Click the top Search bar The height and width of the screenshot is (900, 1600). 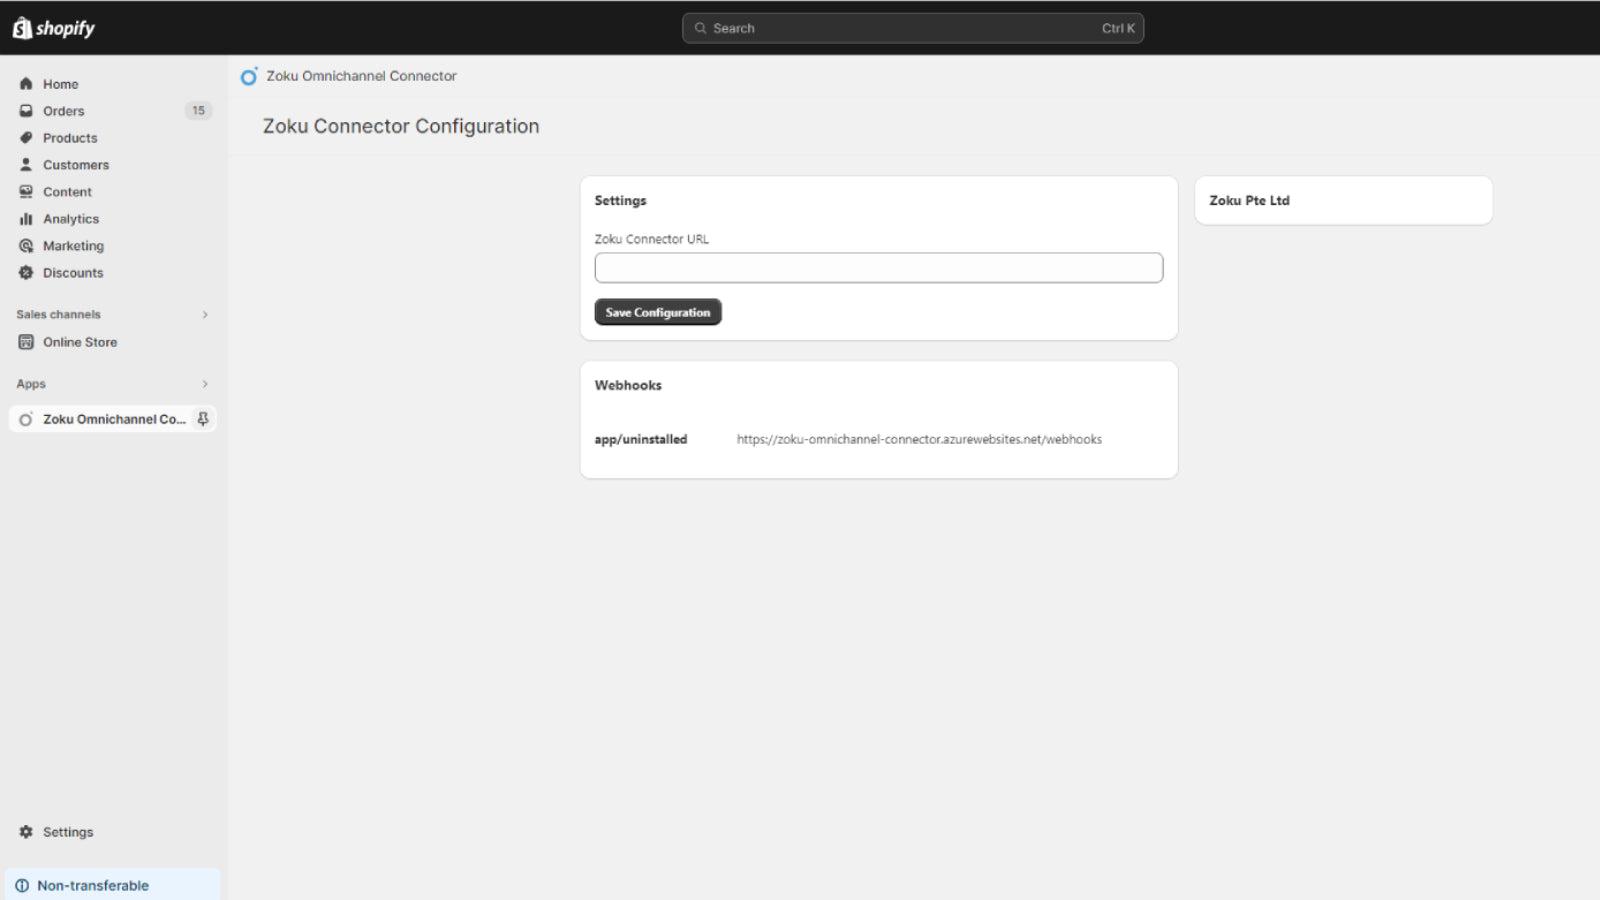pyautogui.click(x=912, y=28)
